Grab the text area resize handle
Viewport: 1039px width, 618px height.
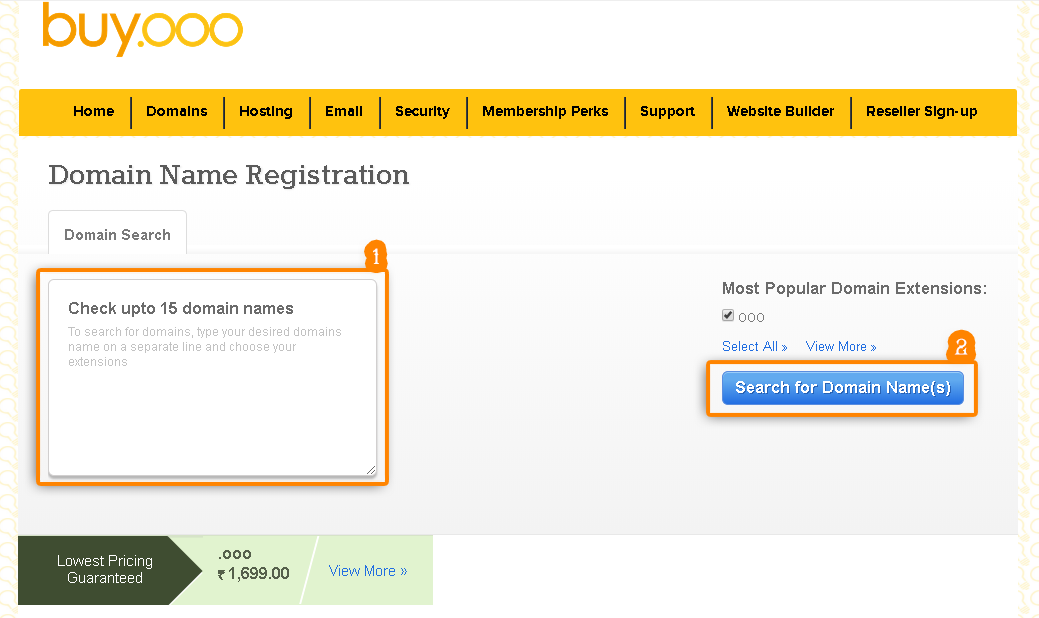tap(370, 469)
